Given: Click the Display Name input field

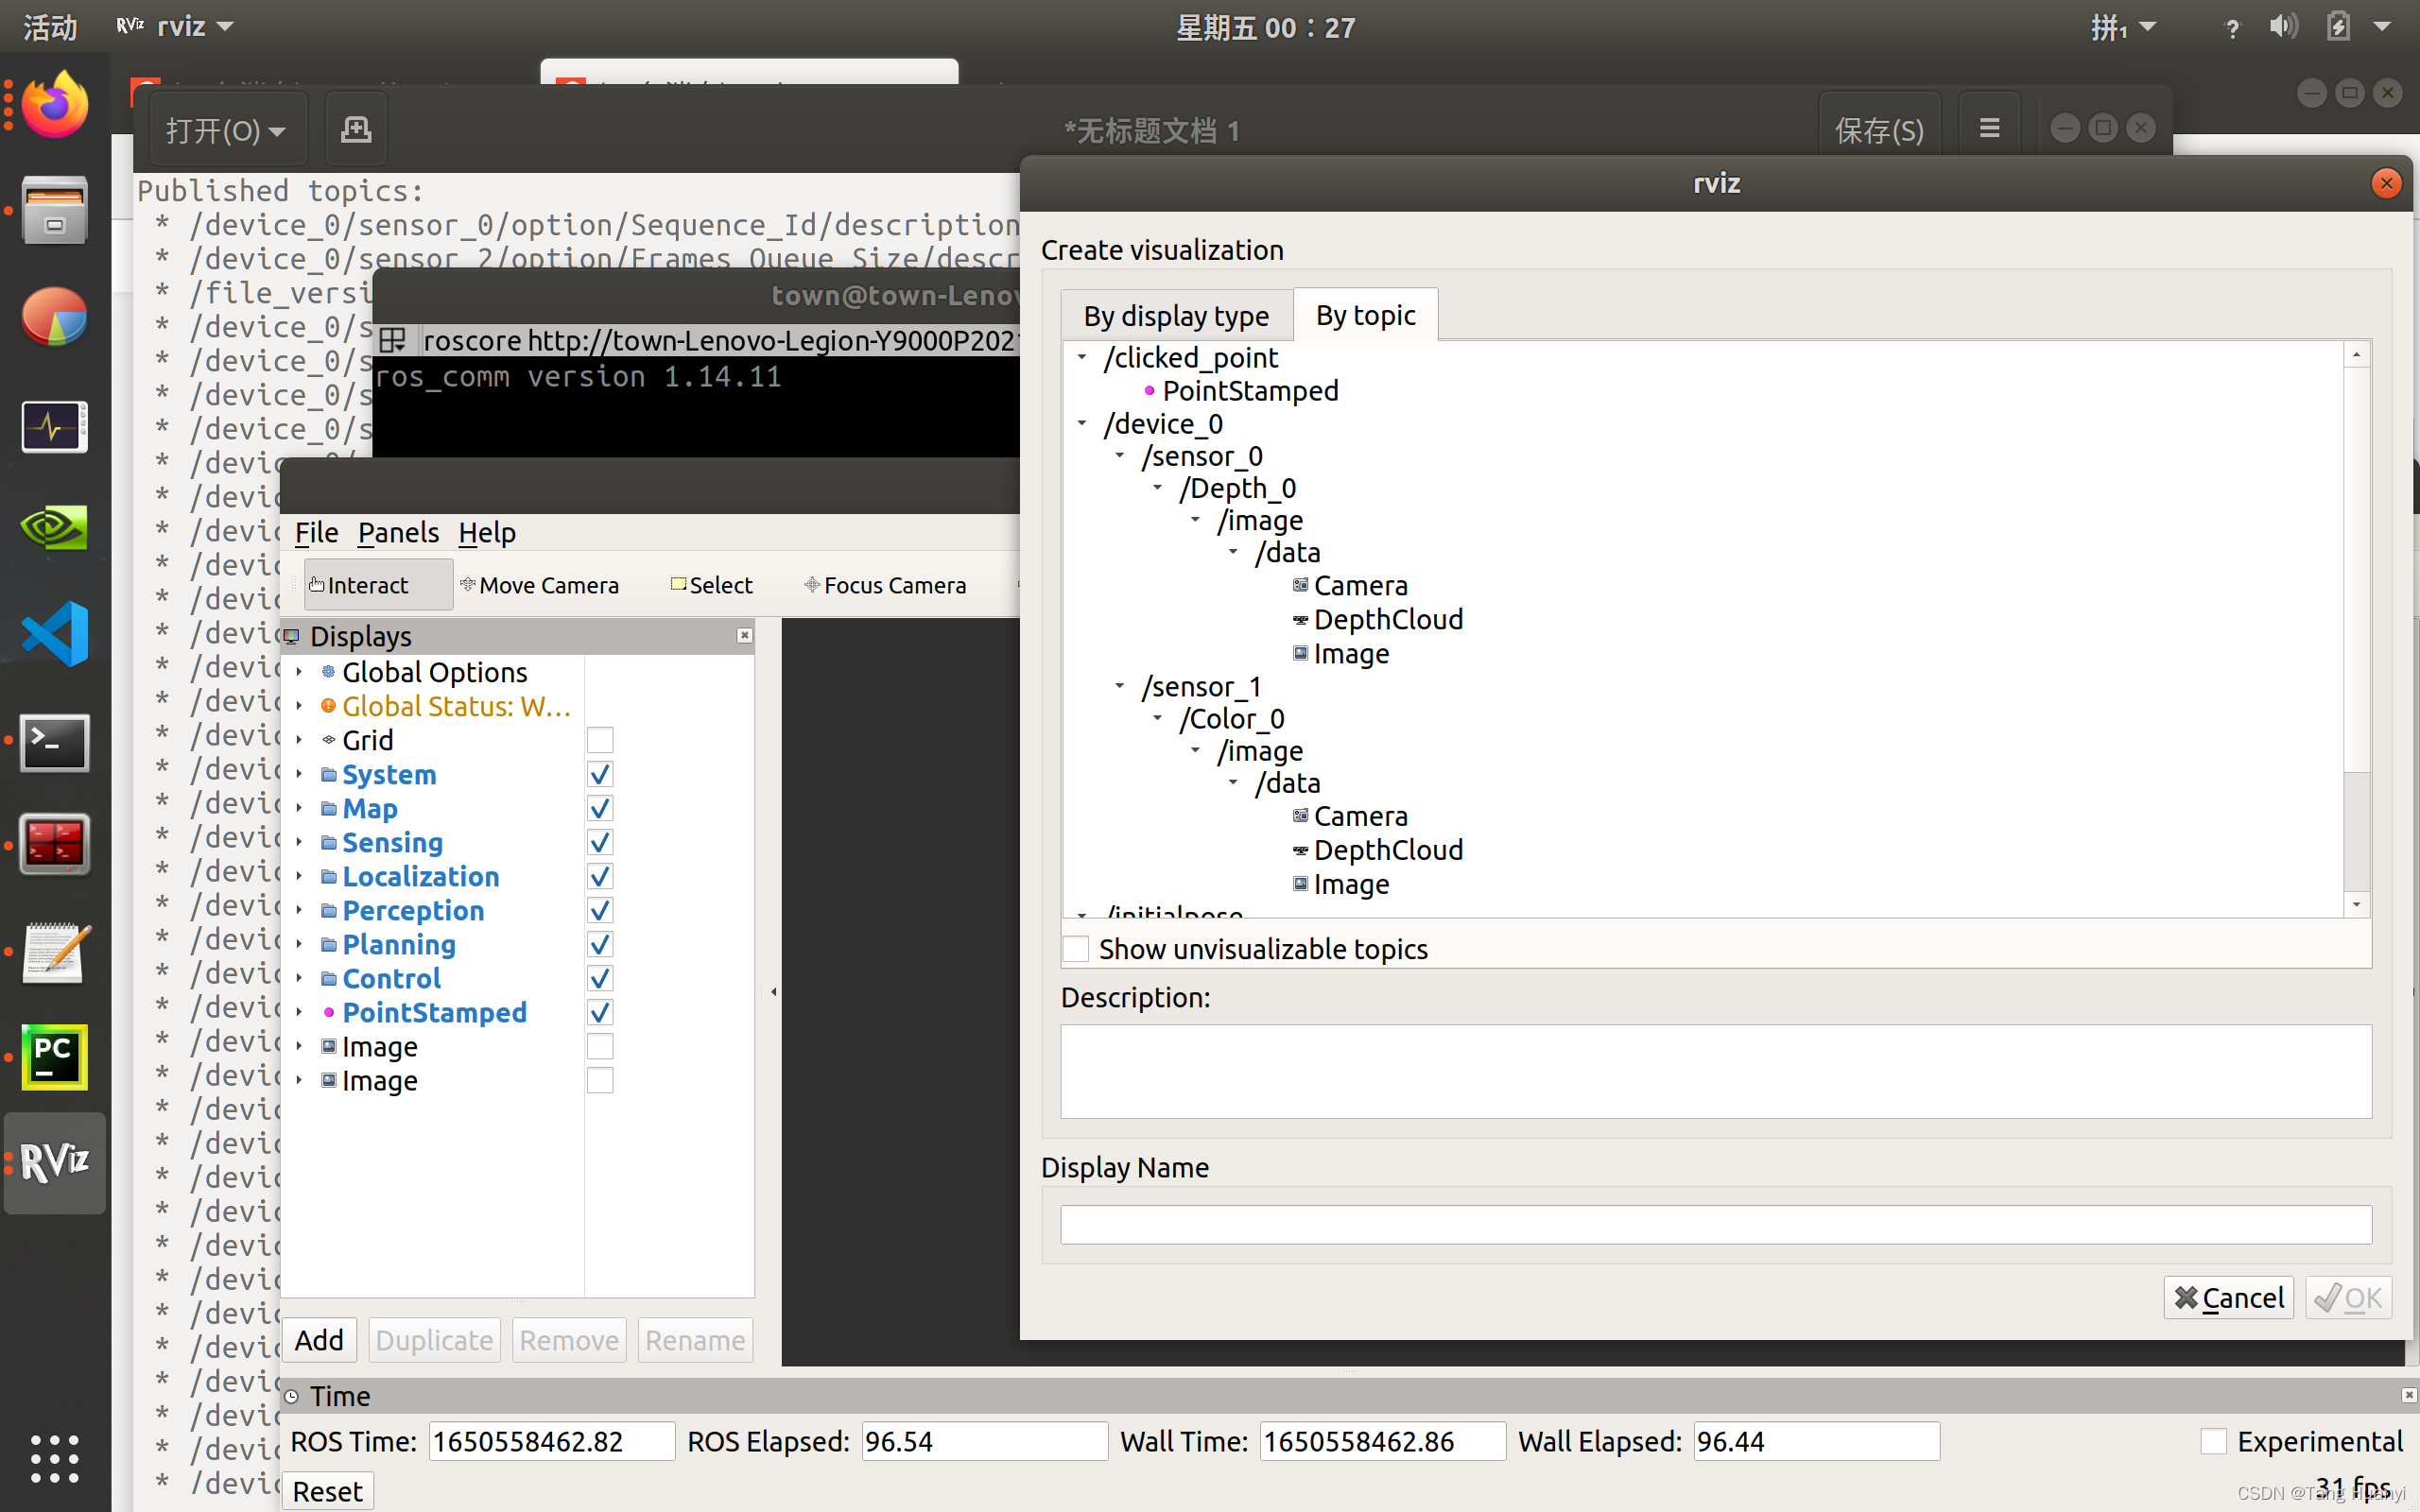Looking at the screenshot, I should click(x=1716, y=1224).
